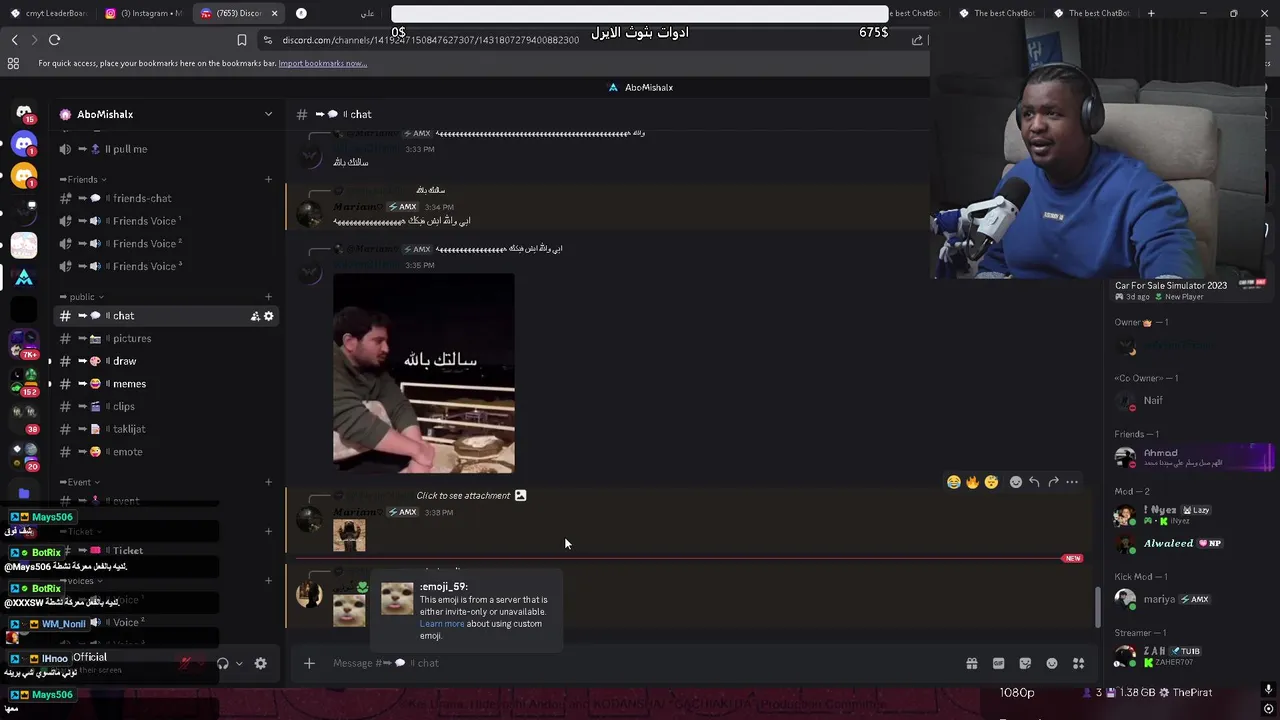Open more options for hovered message
The width and height of the screenshot is (1280, 720).
pos(1072,482)
